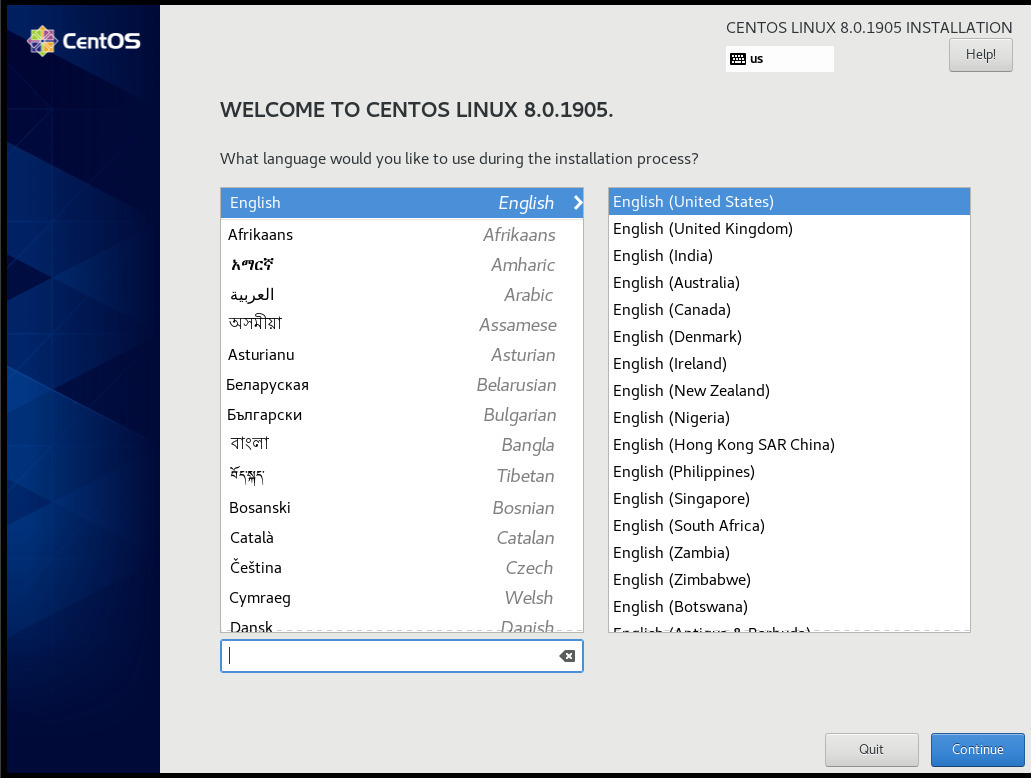This screenshot has height=778, width=1031.
Task: Choose Čeština from the language list
Action: (254, 567)
